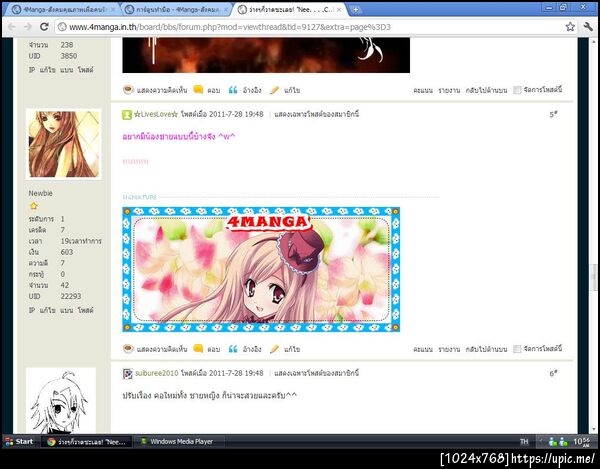
Task: Open a new browser tab
Action: pos(355,10)
